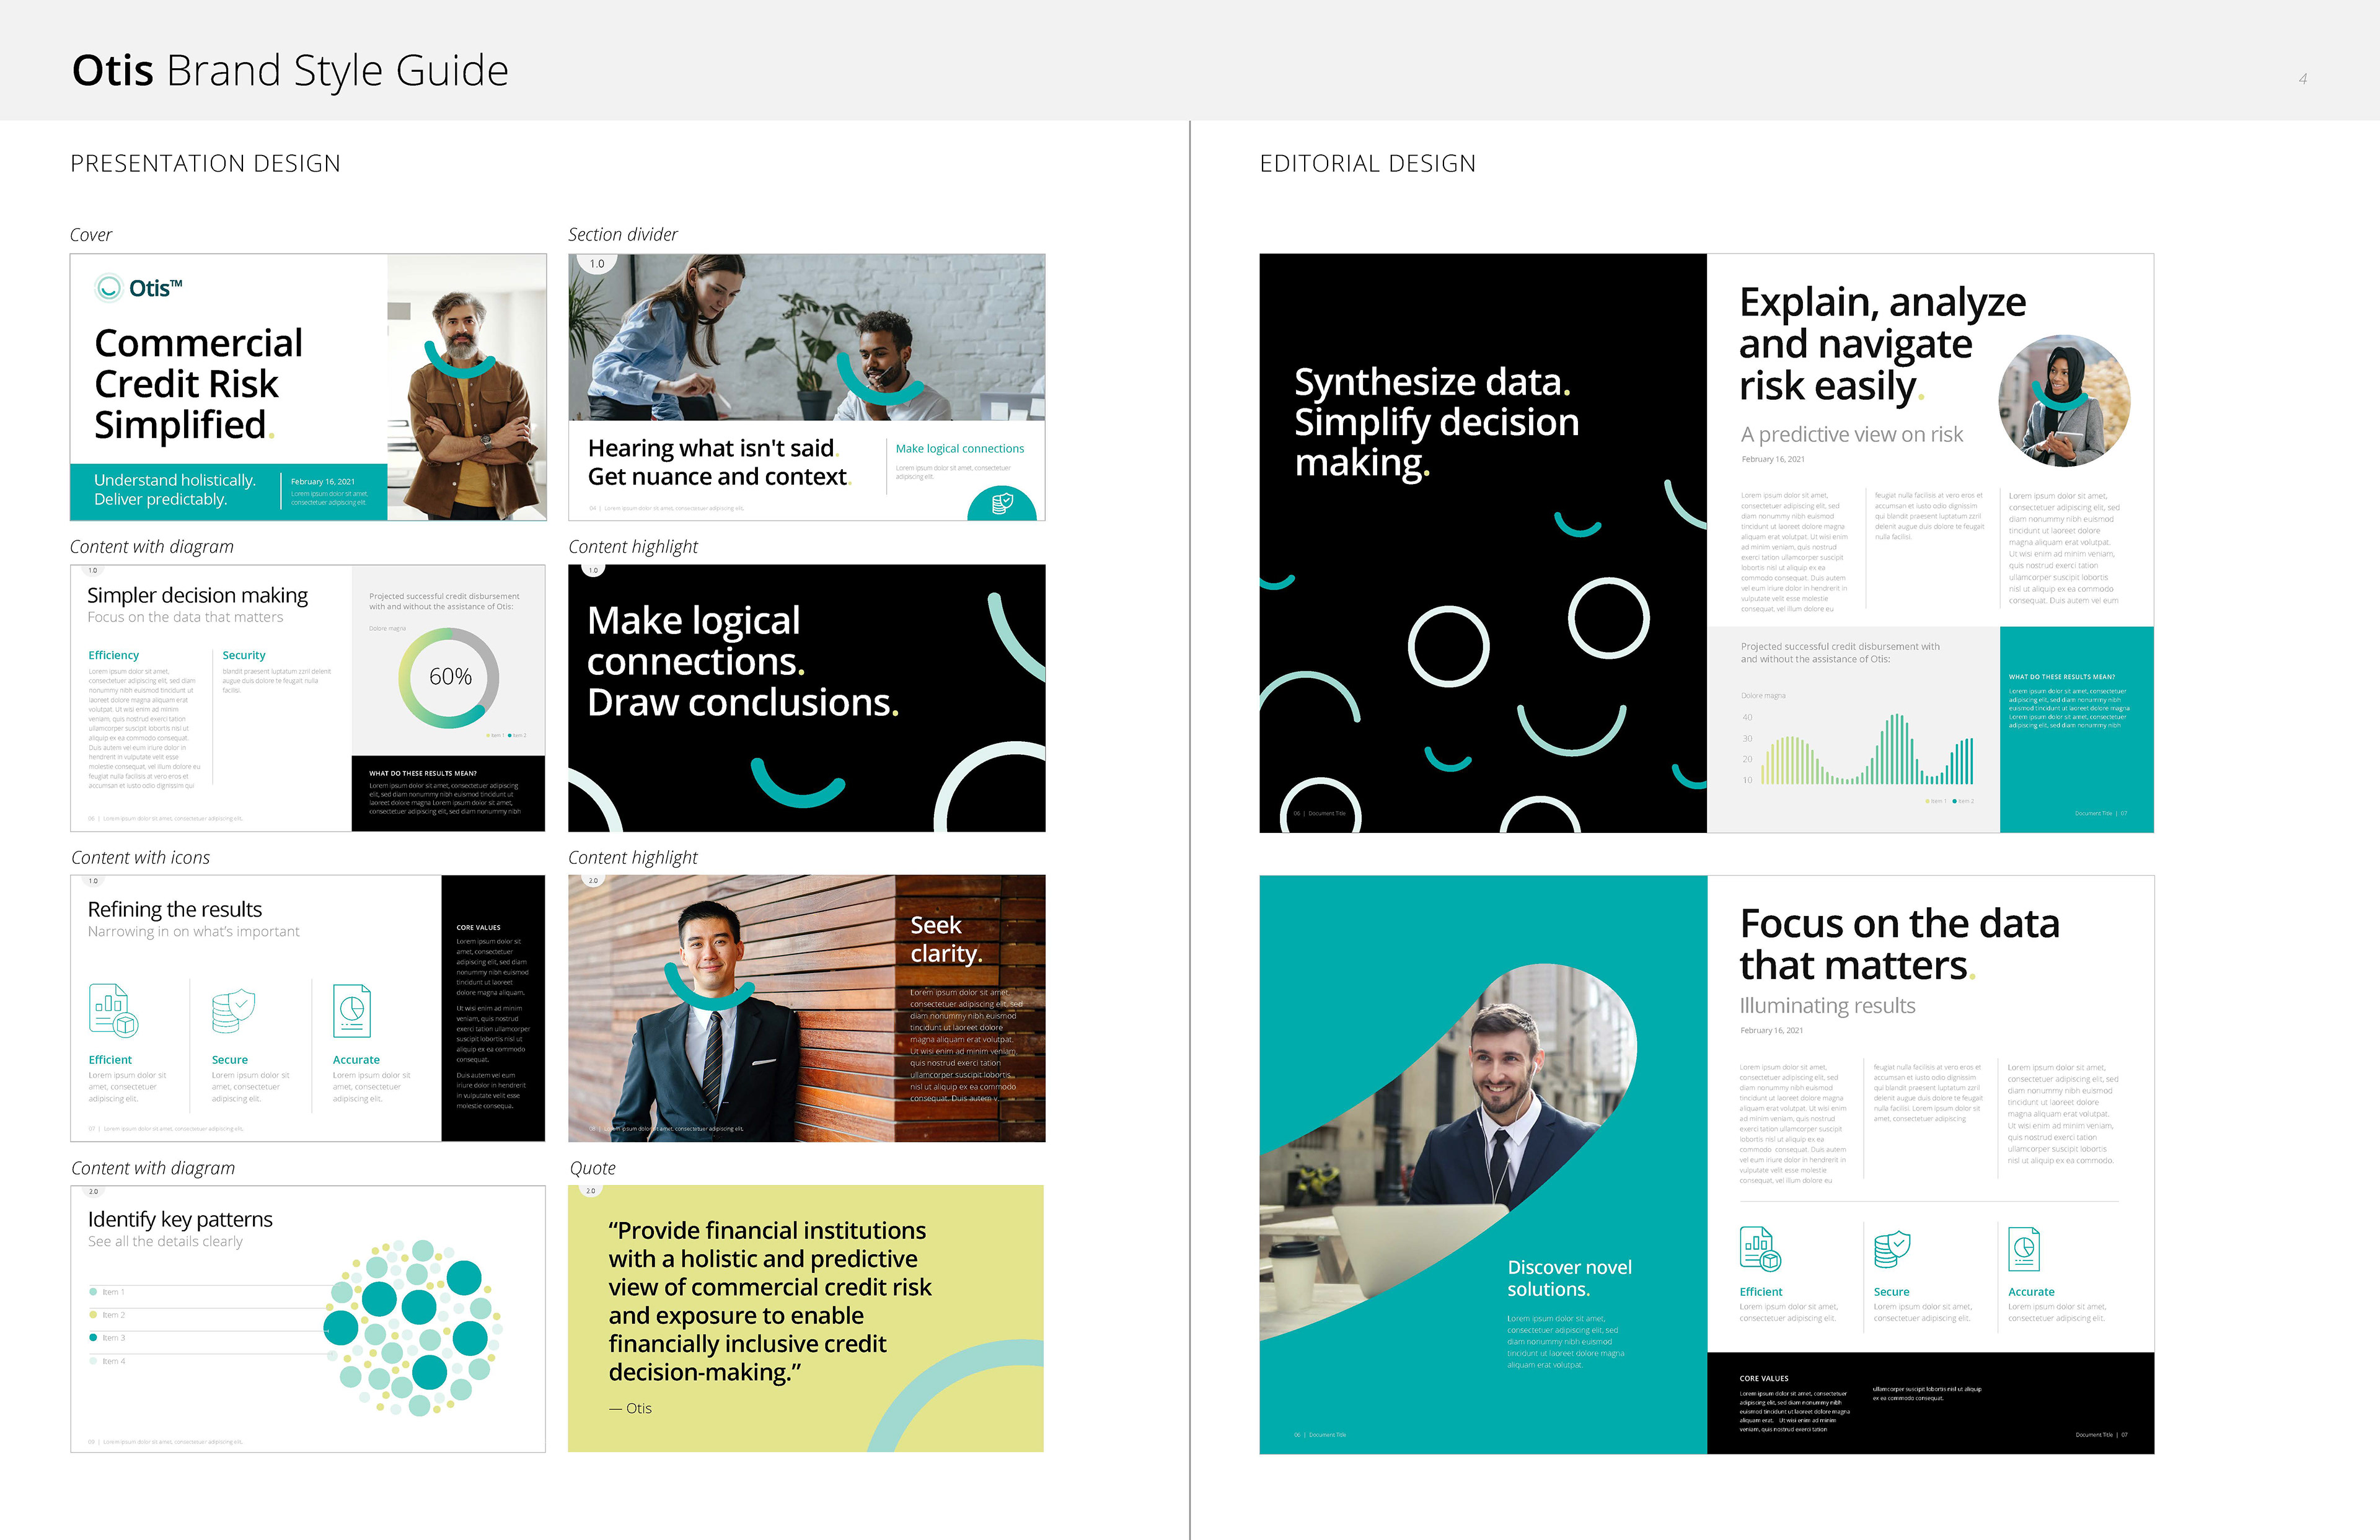Click the green bar chart on the editorial spread

pos(1866,749)
